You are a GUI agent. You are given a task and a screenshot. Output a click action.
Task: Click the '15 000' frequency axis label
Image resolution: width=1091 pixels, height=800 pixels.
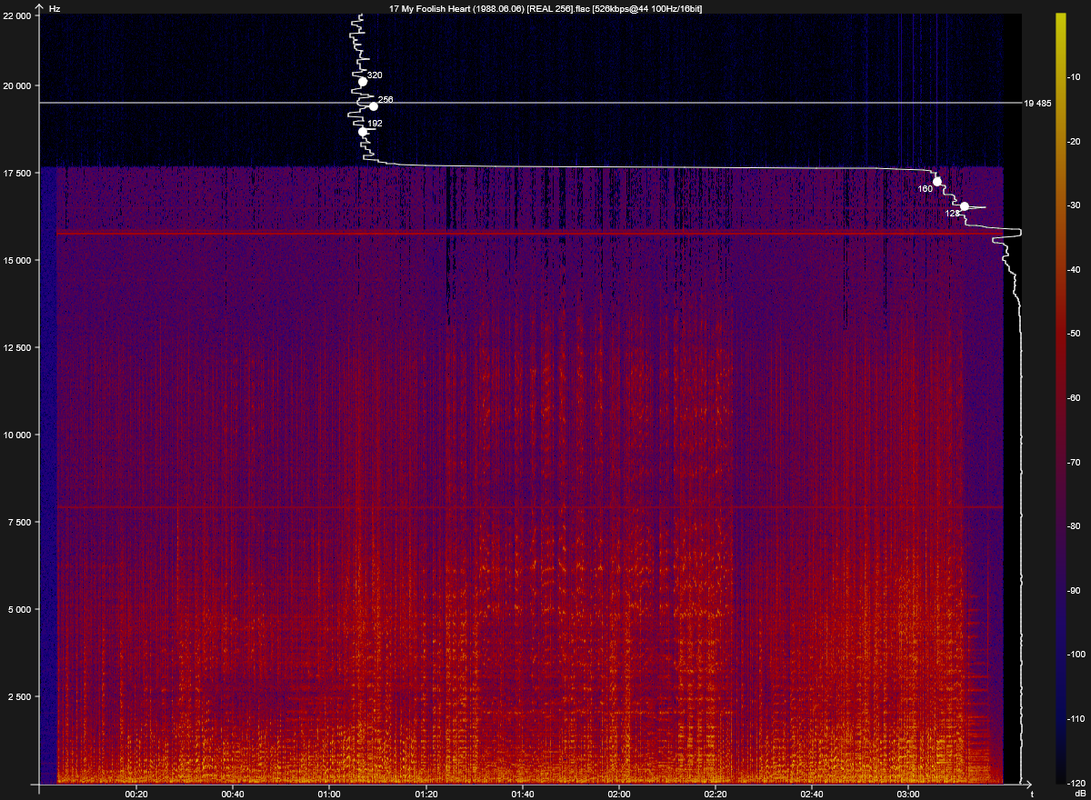click(x=17, y=261)
